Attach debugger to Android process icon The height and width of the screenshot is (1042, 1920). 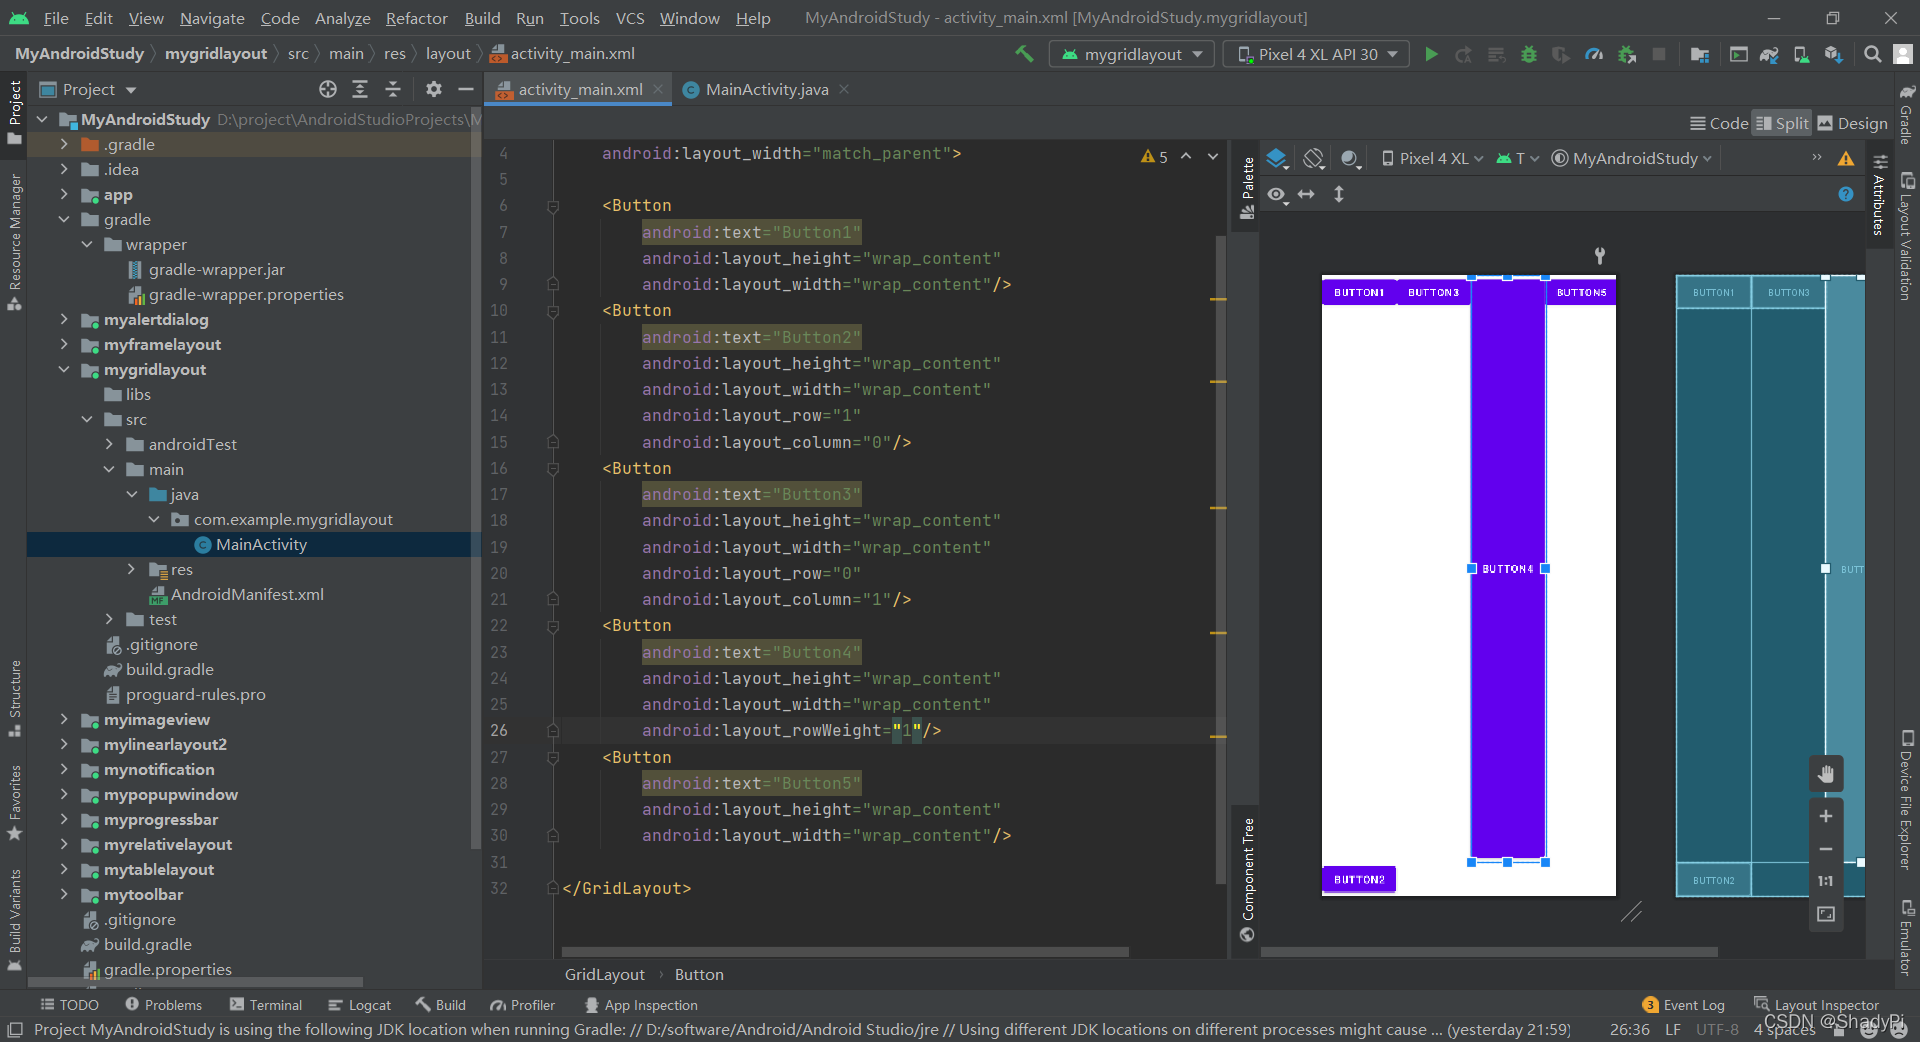(1627, 54)
